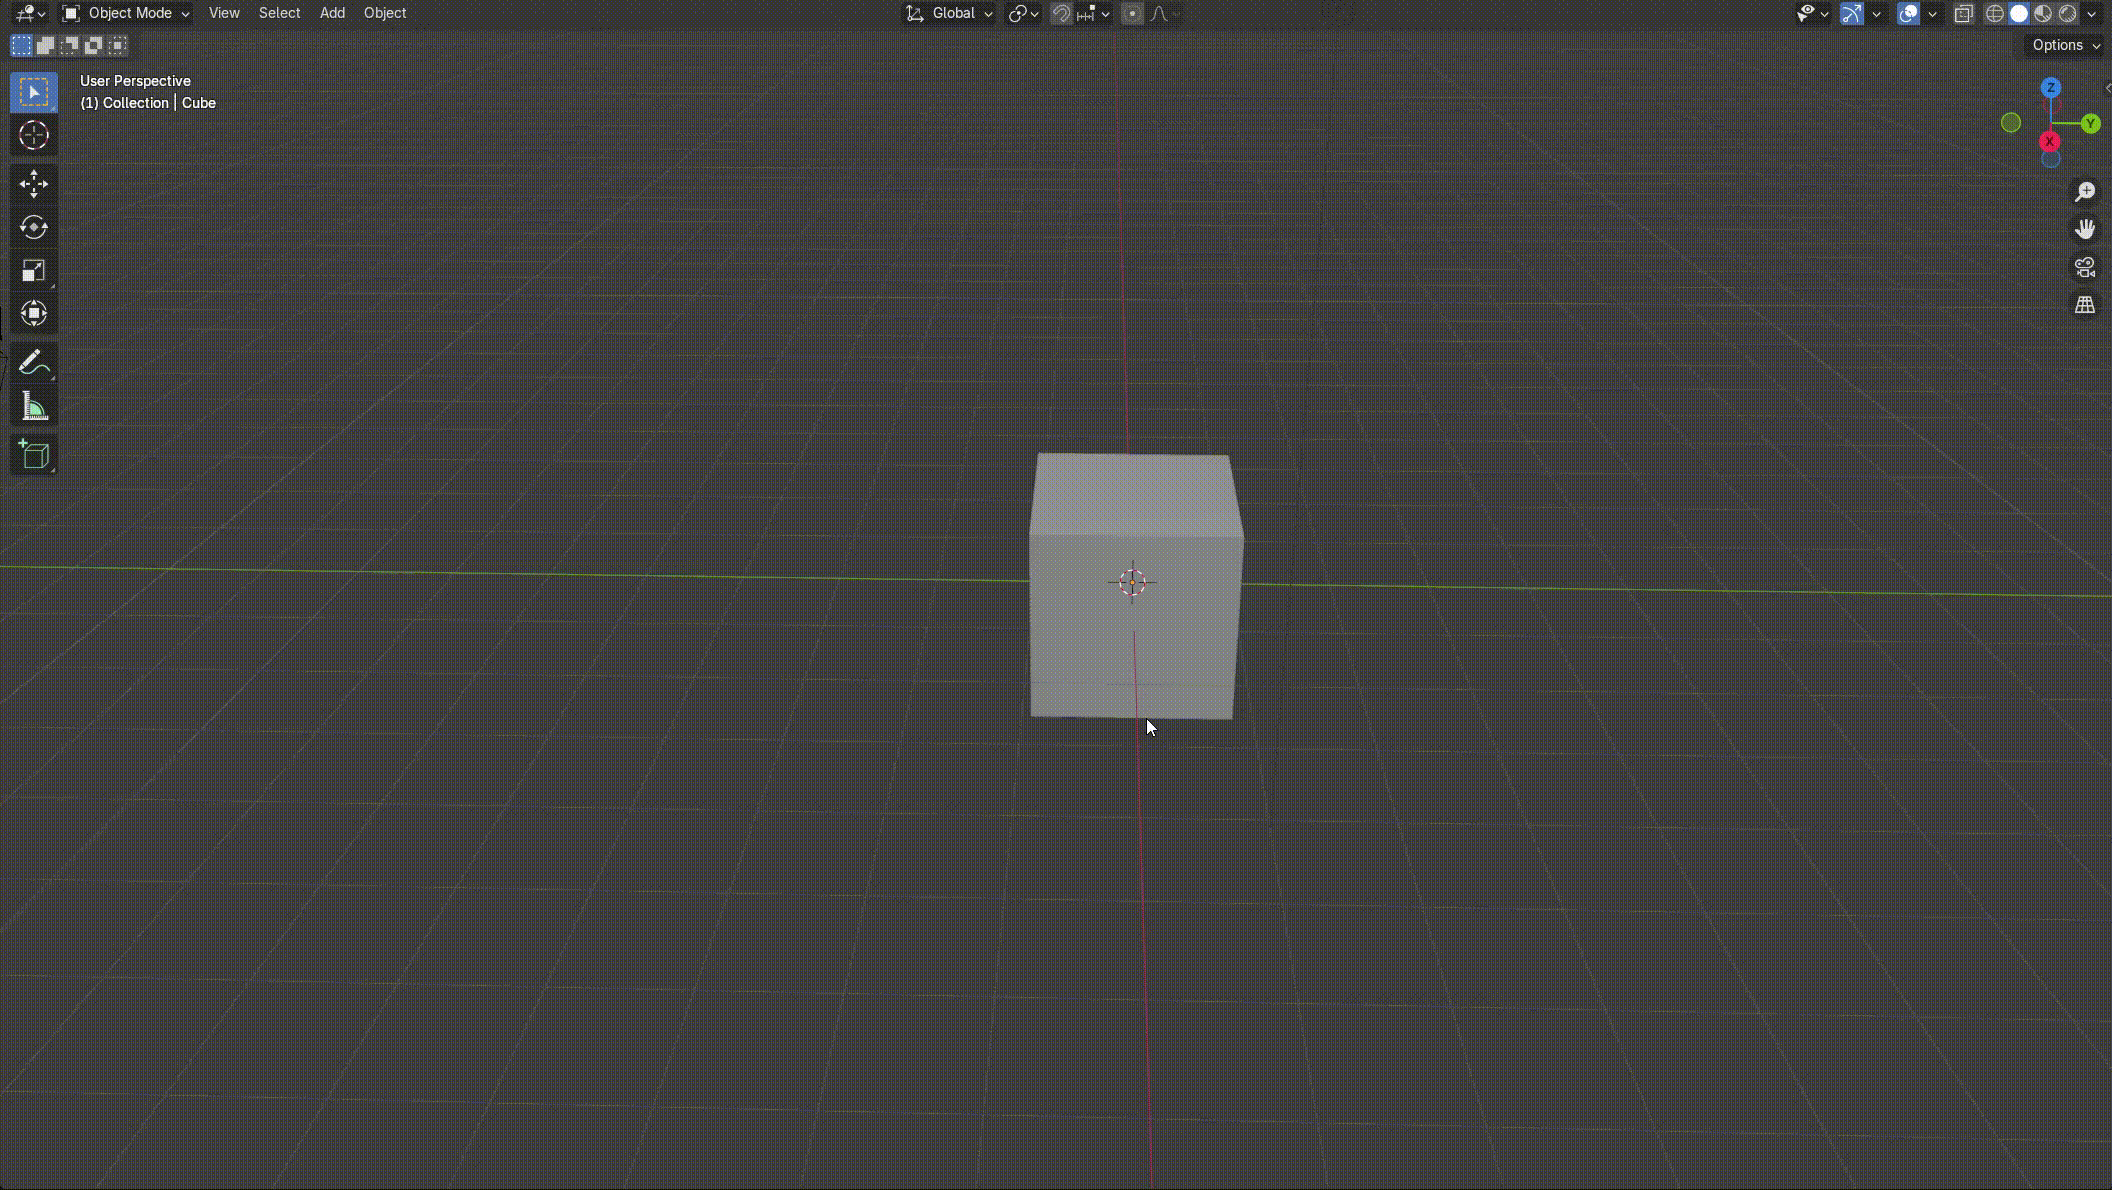The height and width of the screenshot is (1190, 2112).
Task: Click the 3D cursor at cube center
Action: (1132, 582)
